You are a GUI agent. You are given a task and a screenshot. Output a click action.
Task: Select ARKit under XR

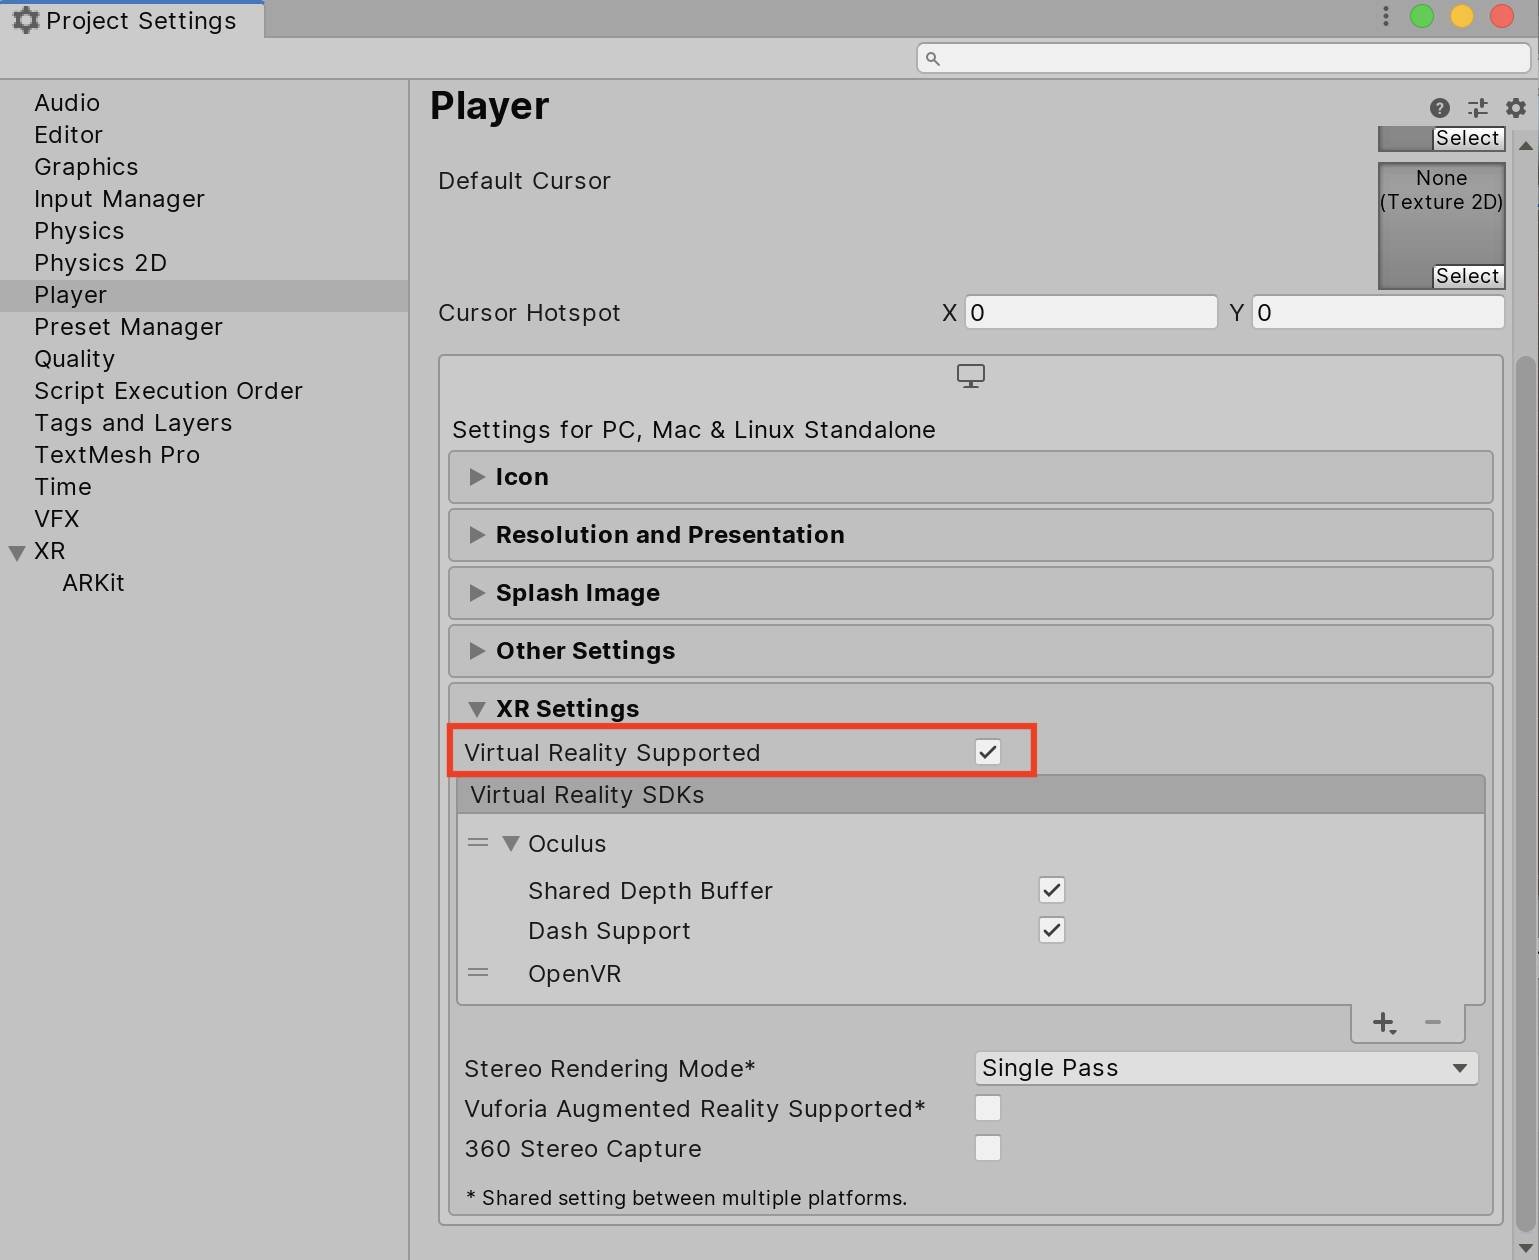point(93,583)
